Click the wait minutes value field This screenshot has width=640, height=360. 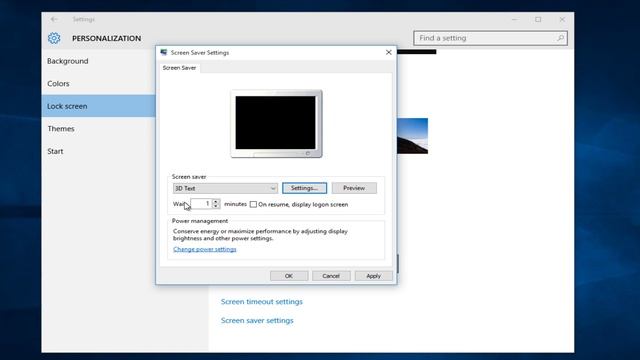pyautogui.click(x=202, y=204)
